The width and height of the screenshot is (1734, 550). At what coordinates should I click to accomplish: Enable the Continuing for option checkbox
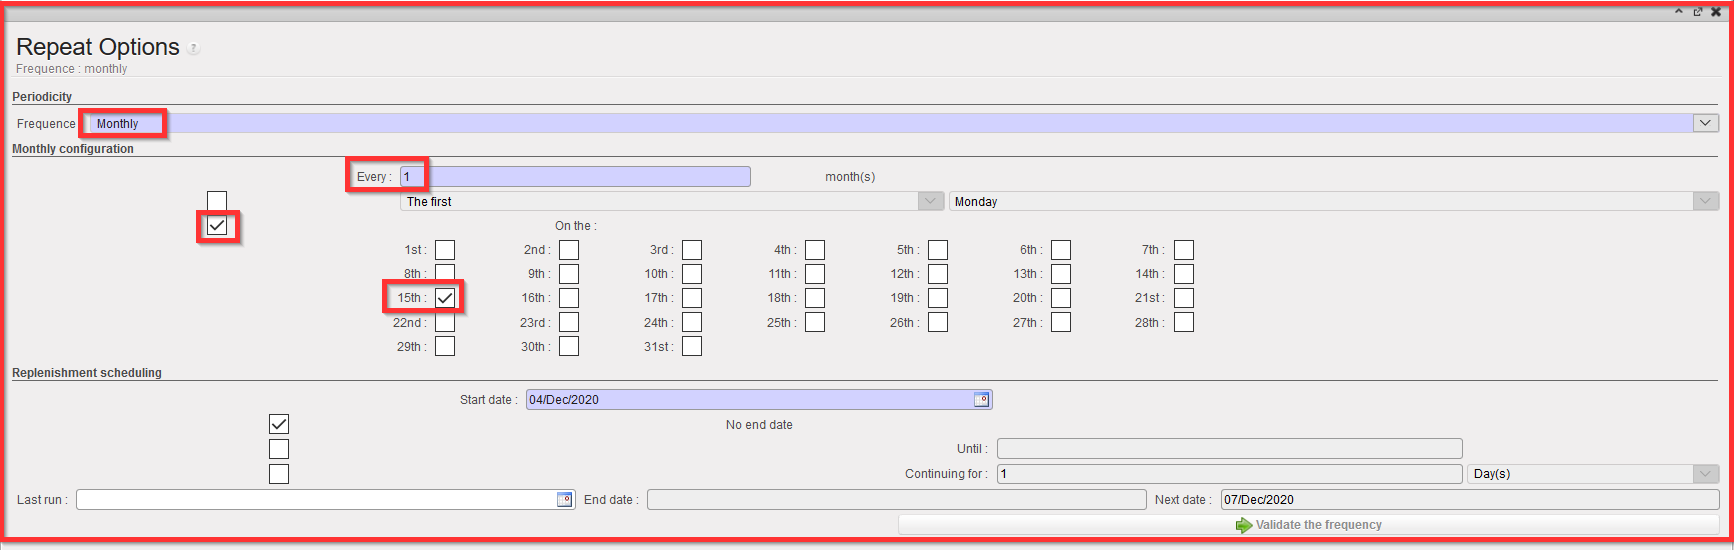[279, 474]
